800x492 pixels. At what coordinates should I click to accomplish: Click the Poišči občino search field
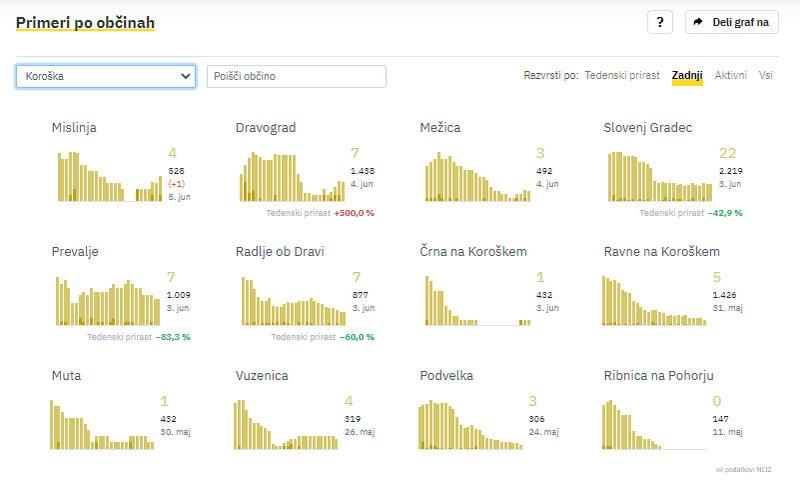click(x=296, y=76)
